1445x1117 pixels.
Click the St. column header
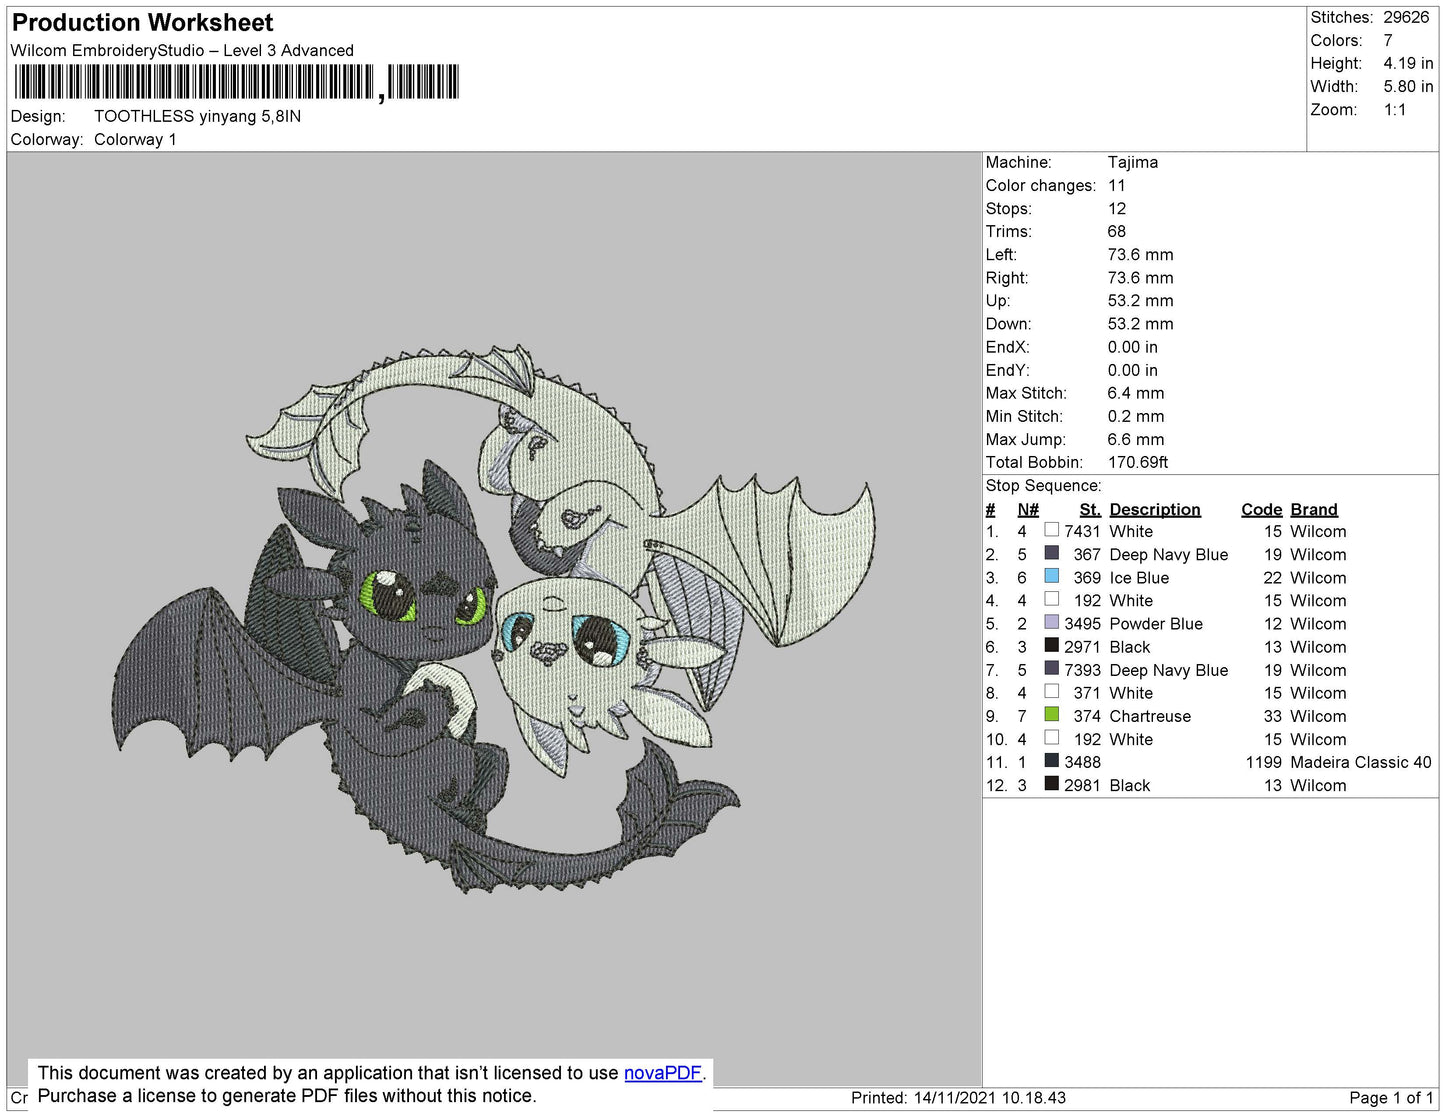(x=1089, y=509)
